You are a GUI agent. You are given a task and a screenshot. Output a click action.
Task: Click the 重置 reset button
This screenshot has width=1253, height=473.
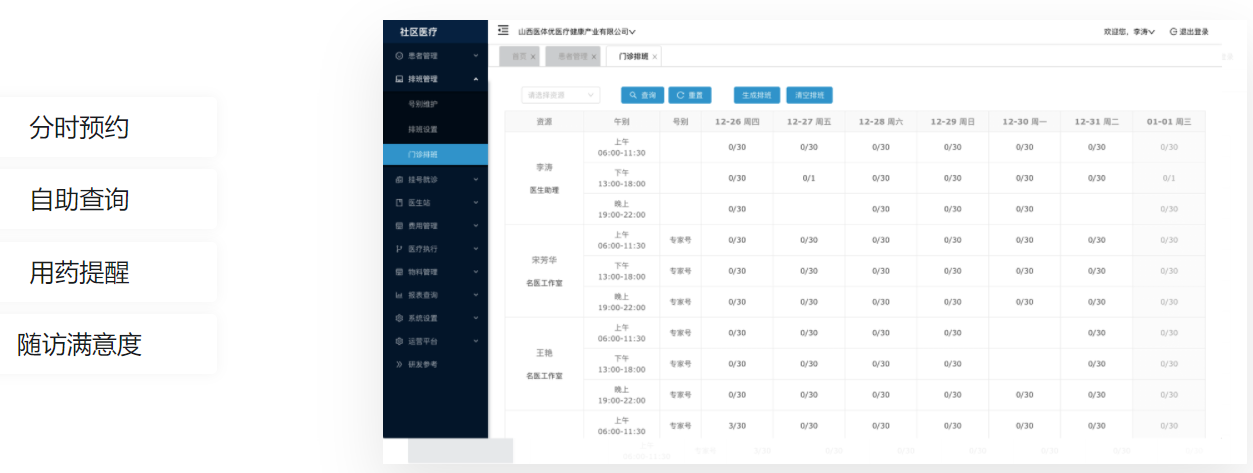pyautogui.click(x=690, y=95)
